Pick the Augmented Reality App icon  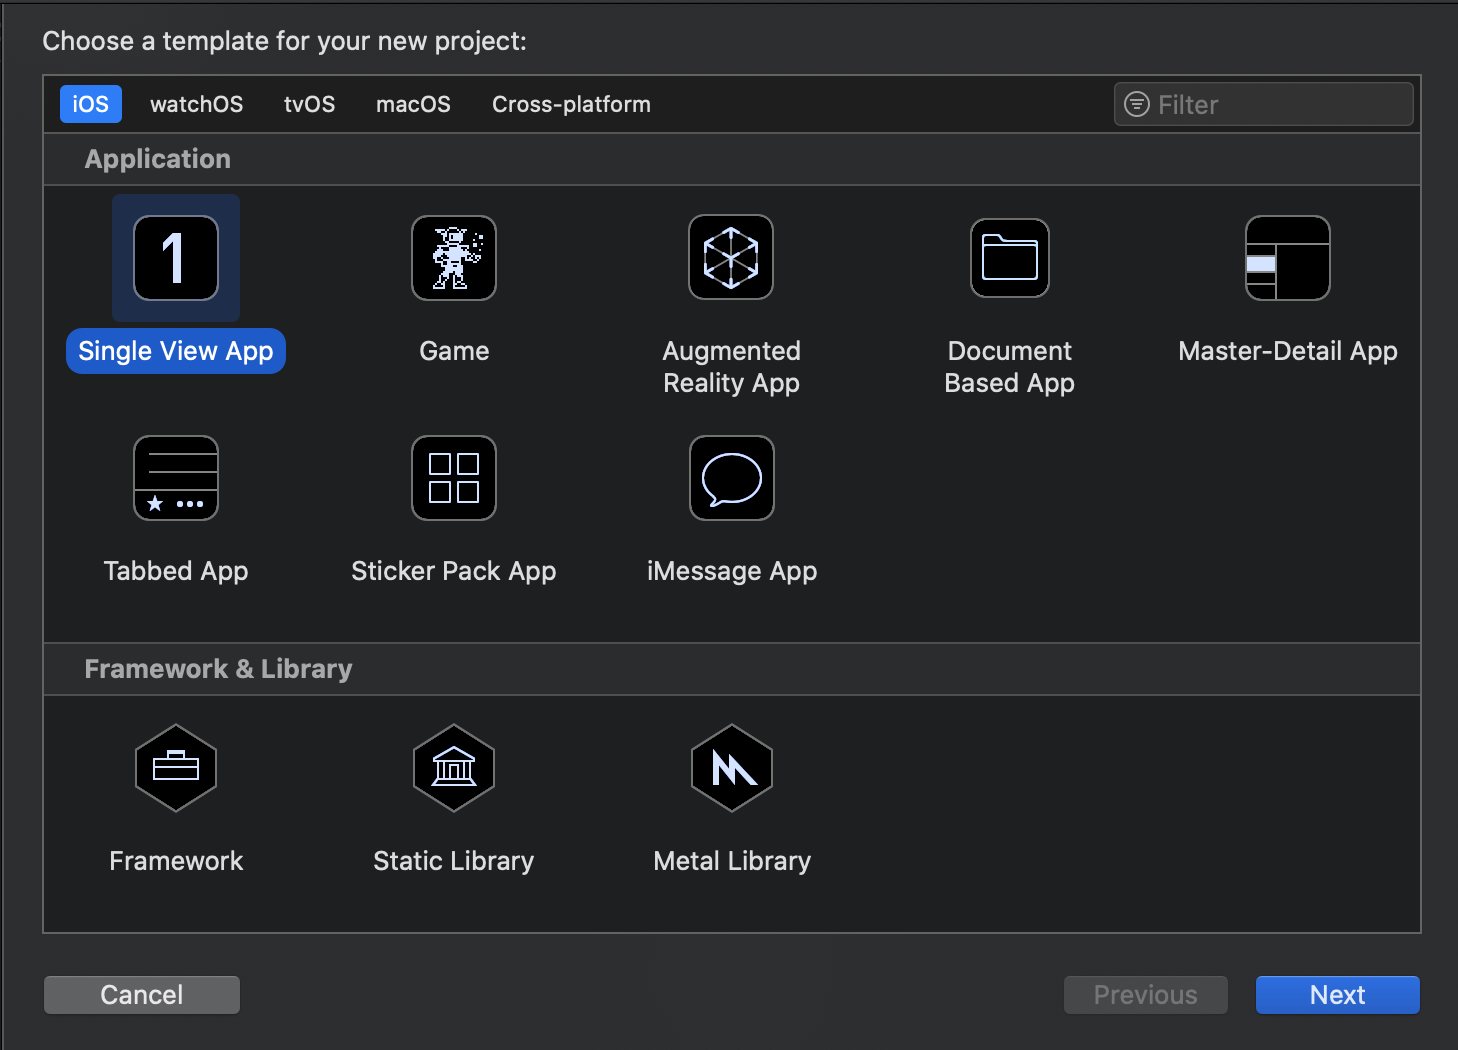(x=731, y=257)
